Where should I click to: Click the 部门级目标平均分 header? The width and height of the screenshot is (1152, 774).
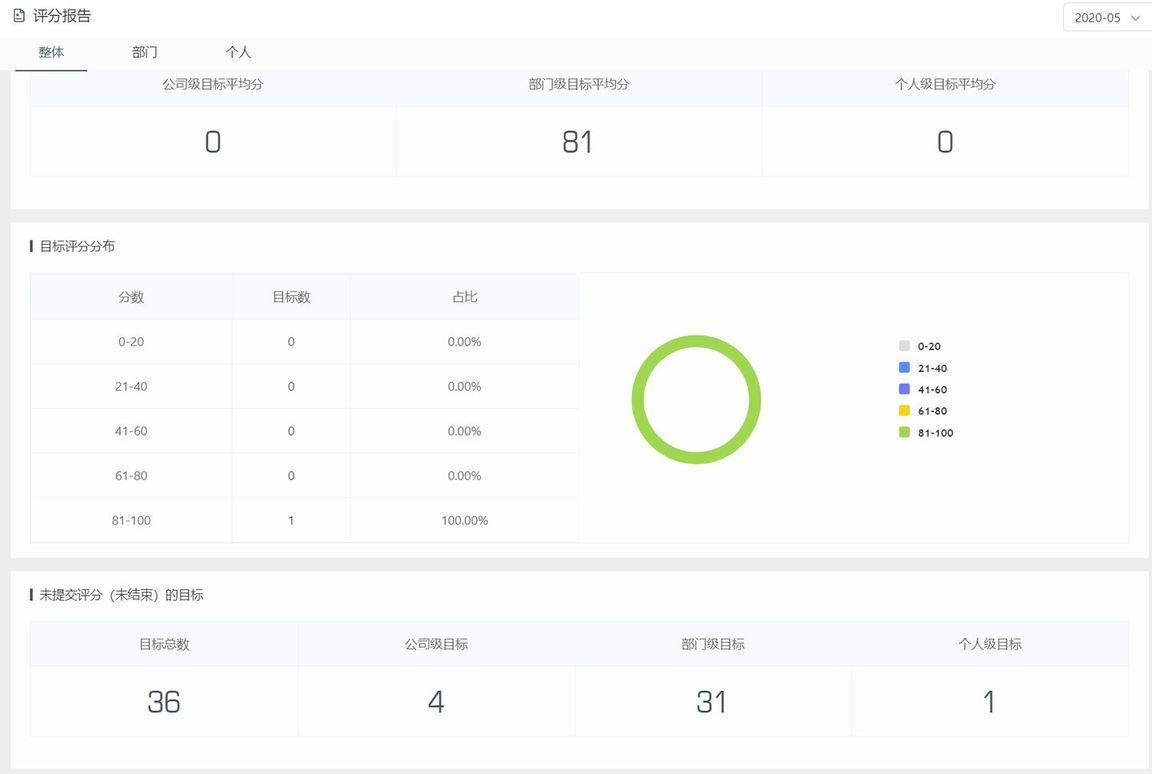(x=579, y=84)
